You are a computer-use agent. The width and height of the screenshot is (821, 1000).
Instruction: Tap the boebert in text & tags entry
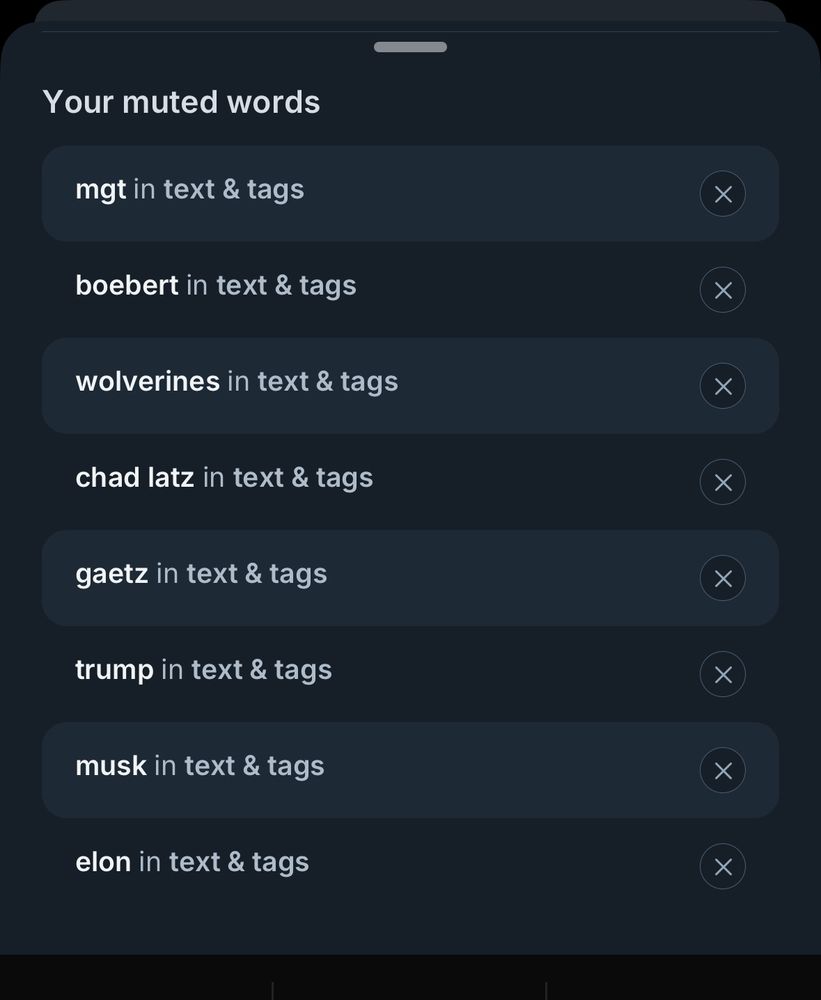coord(216,286)
